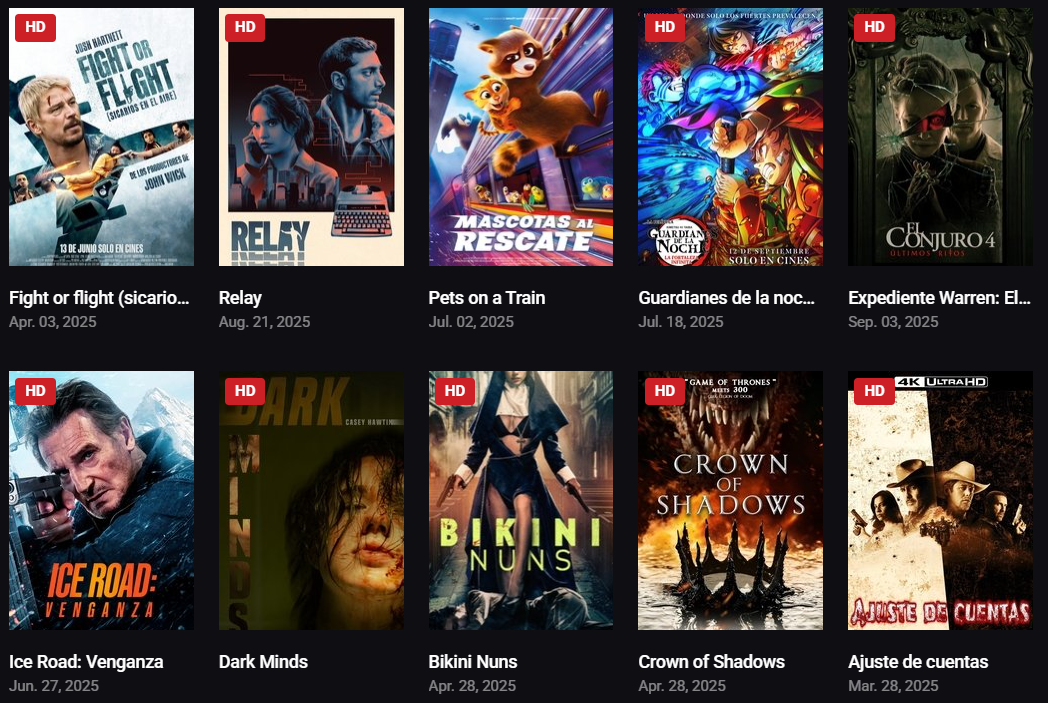This screenshot has height=703, width=1048.
Task: Open the Ice Road: Venganza poster
Action: click(102, 501)
